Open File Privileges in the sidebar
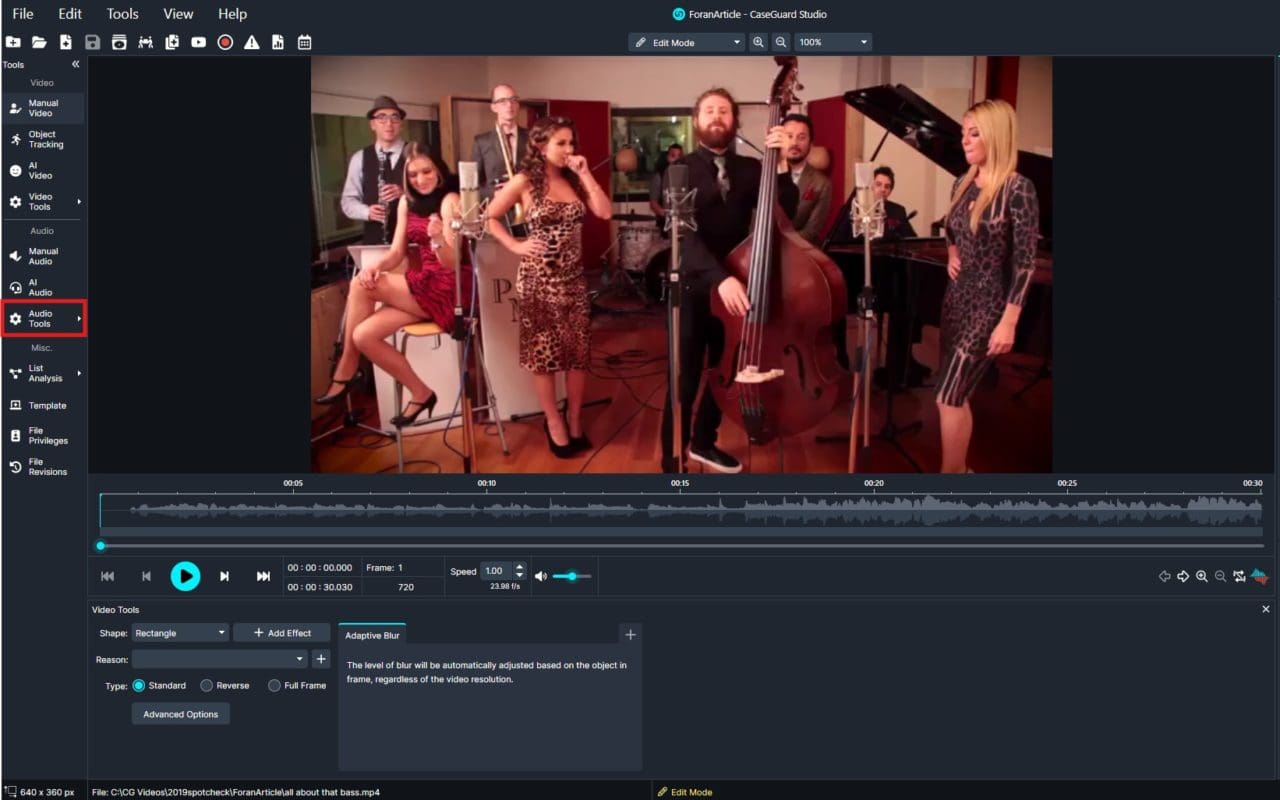This screenshot has height=800, width=1280. 43,435
